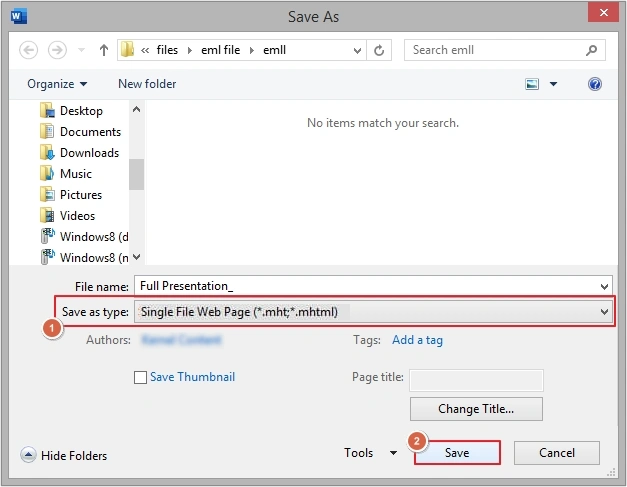The height and width of the screenshot is (487, 627).
Task: Go back using the Back arrow
Action: click(28, 50)
